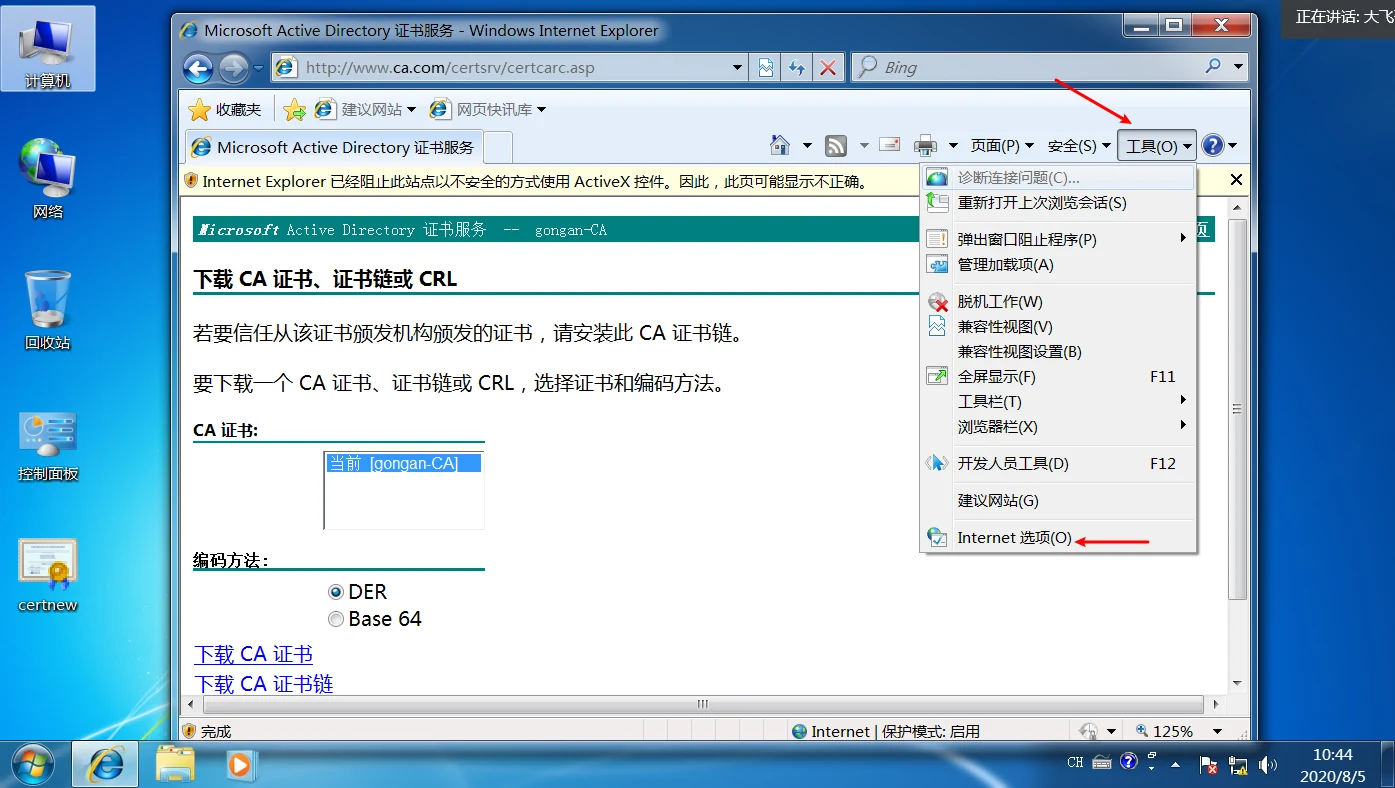Open the address bar history dropdown arrow
This screenshot has height=788, width=1395.
738,68
